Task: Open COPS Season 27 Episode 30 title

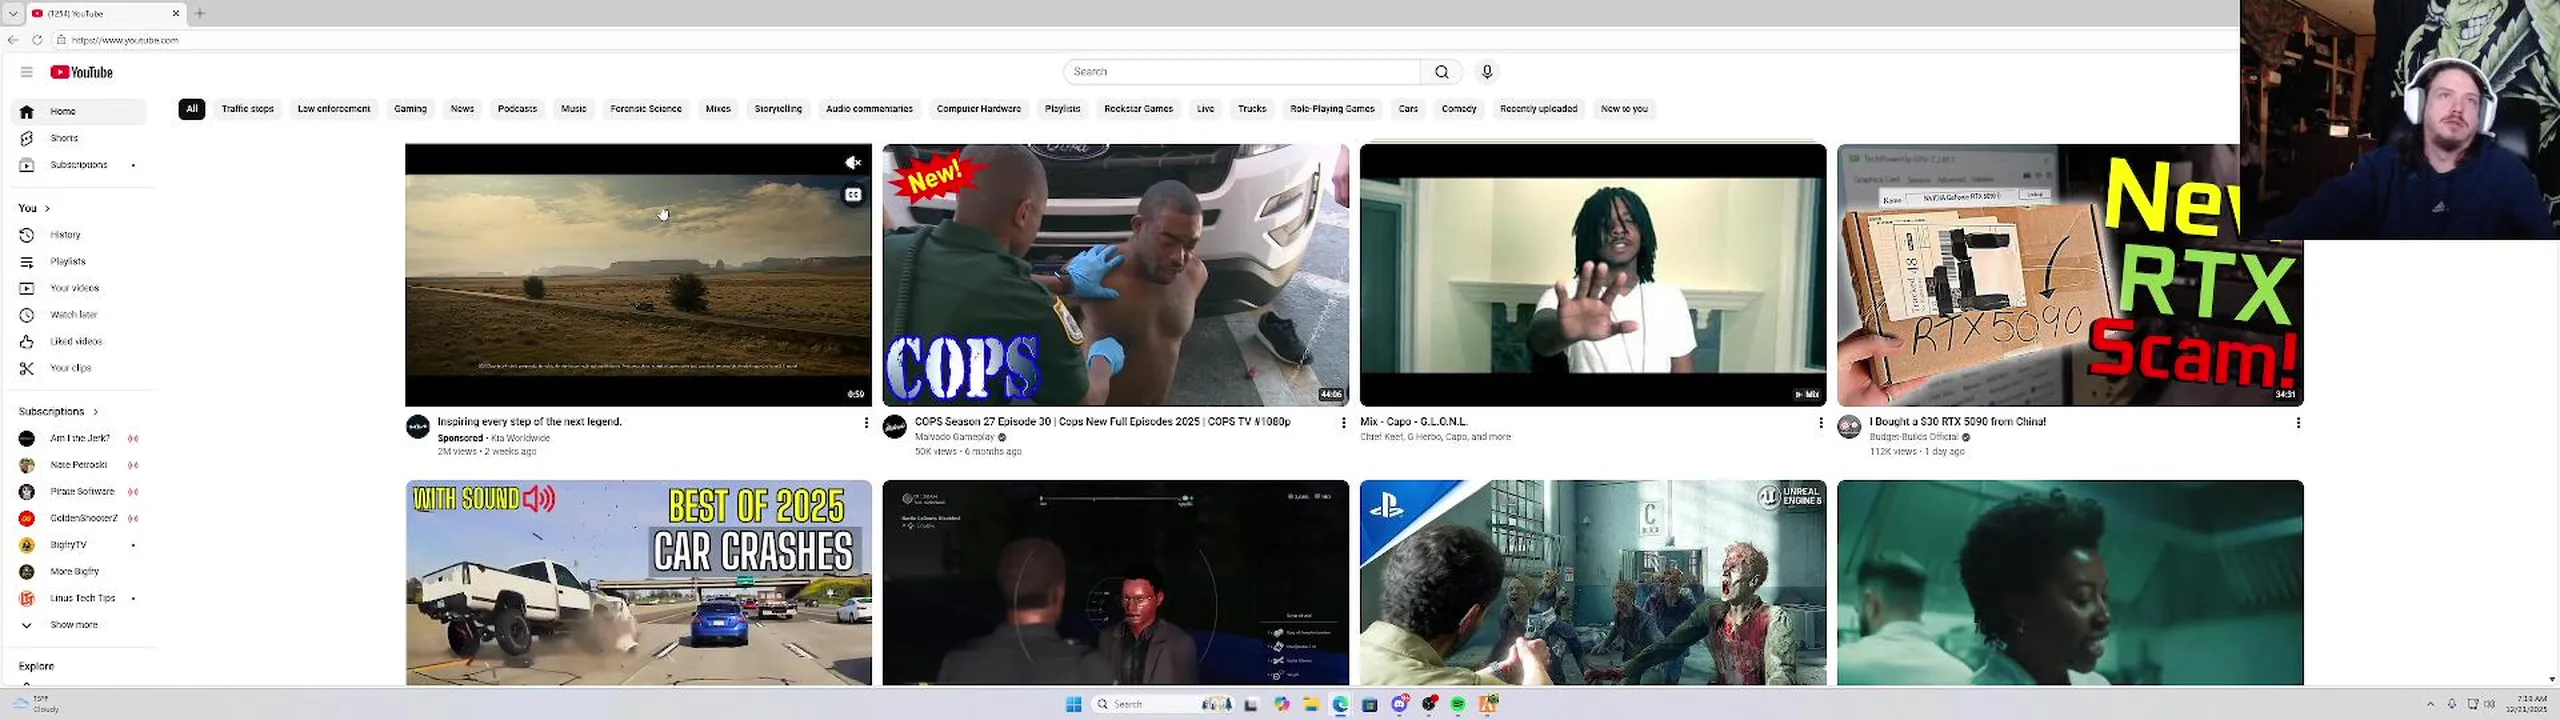Action: pyautogui.click(x=1102, y=422)
